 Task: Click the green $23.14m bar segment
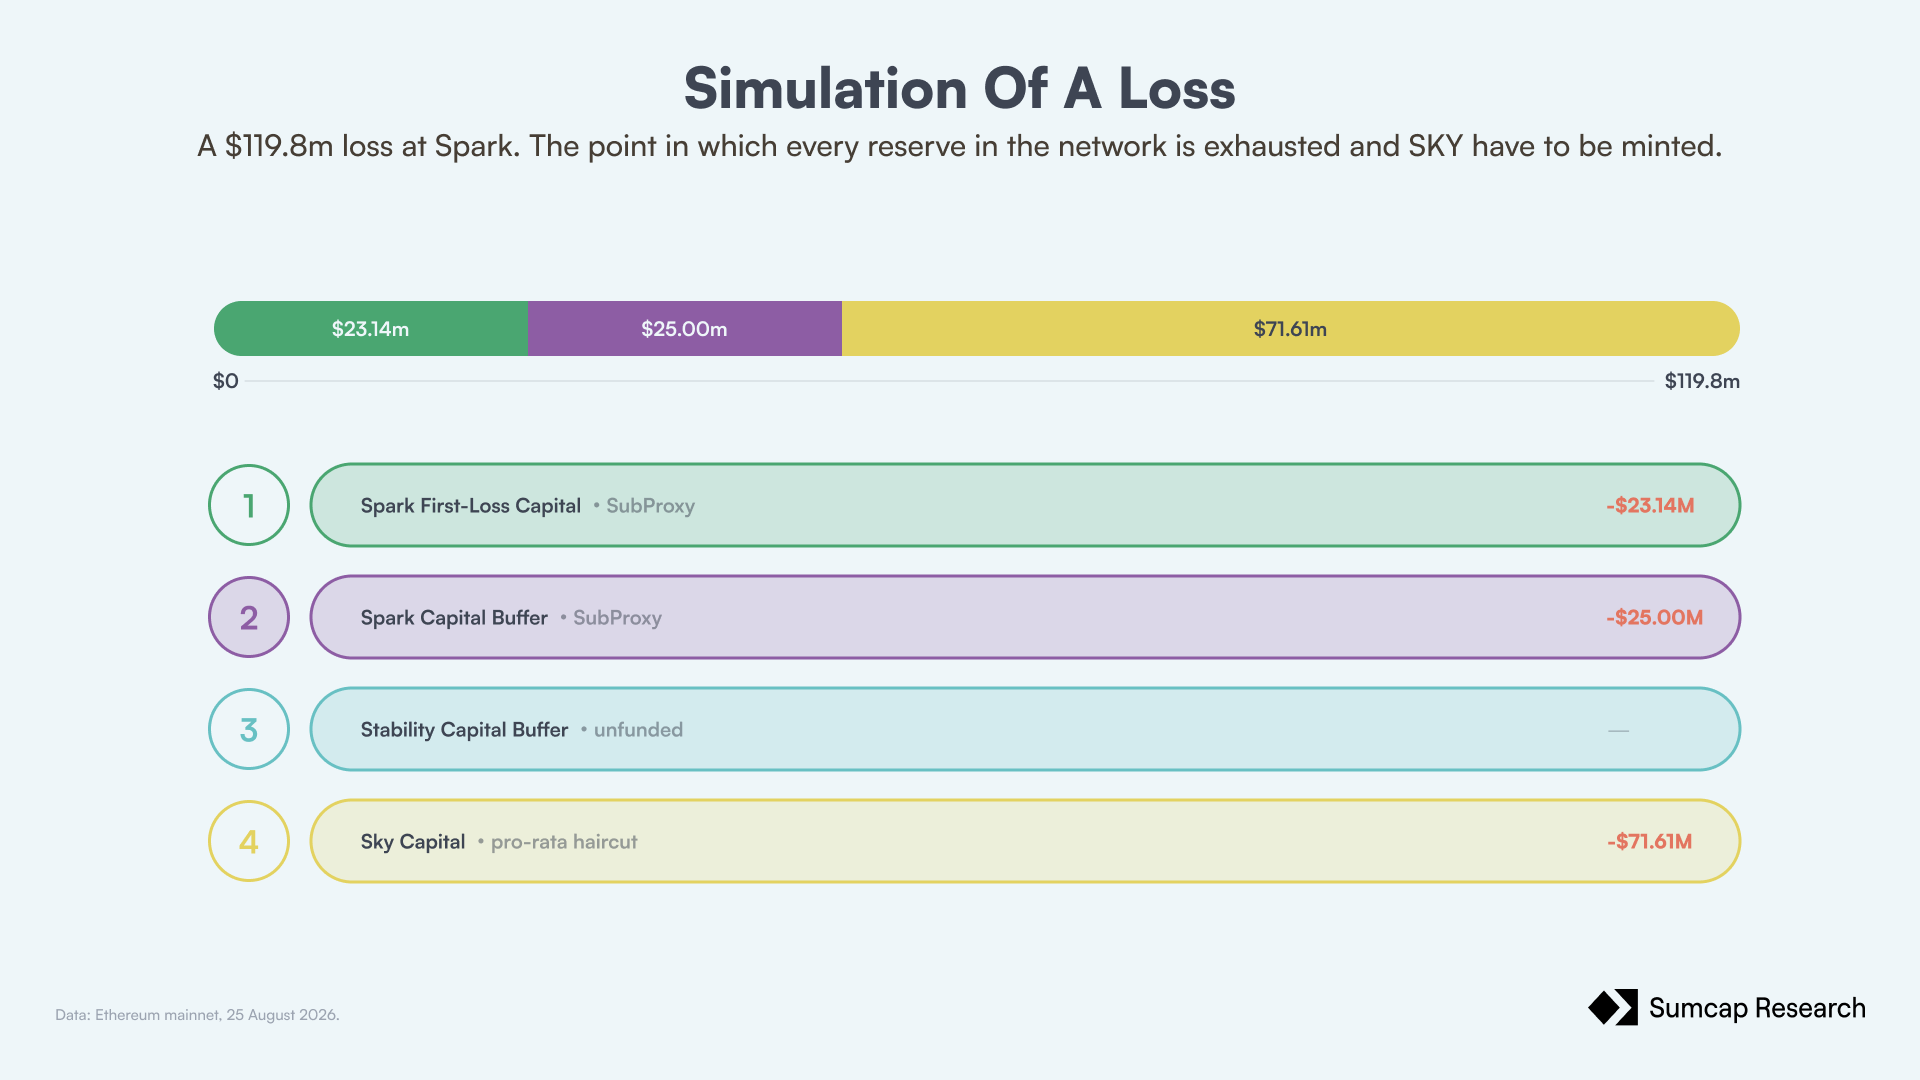[371, 329]
